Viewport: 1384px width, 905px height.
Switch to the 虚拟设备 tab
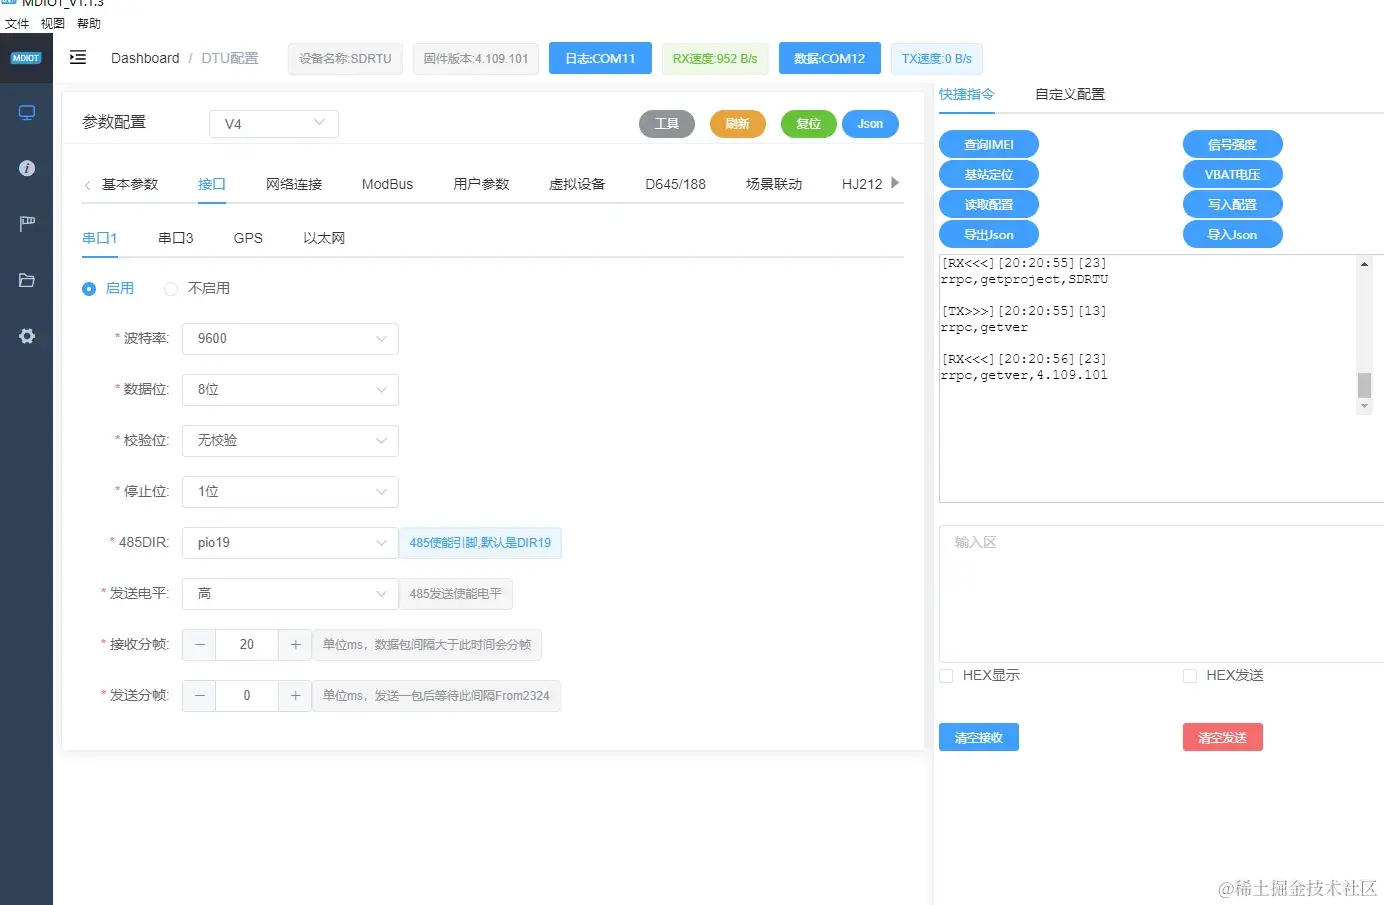(577, 184)
